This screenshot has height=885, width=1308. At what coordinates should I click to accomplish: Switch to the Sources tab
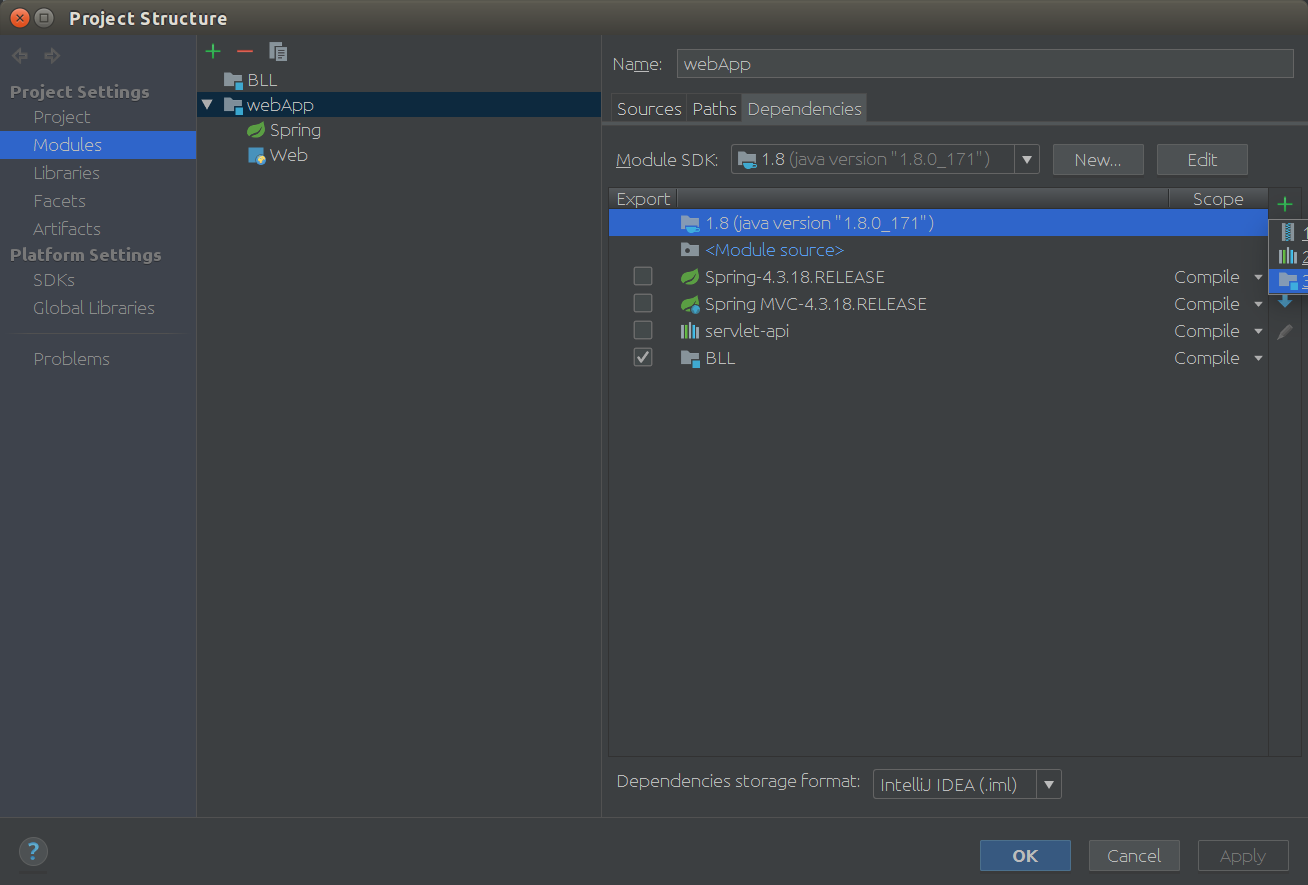tap(648, 109)
